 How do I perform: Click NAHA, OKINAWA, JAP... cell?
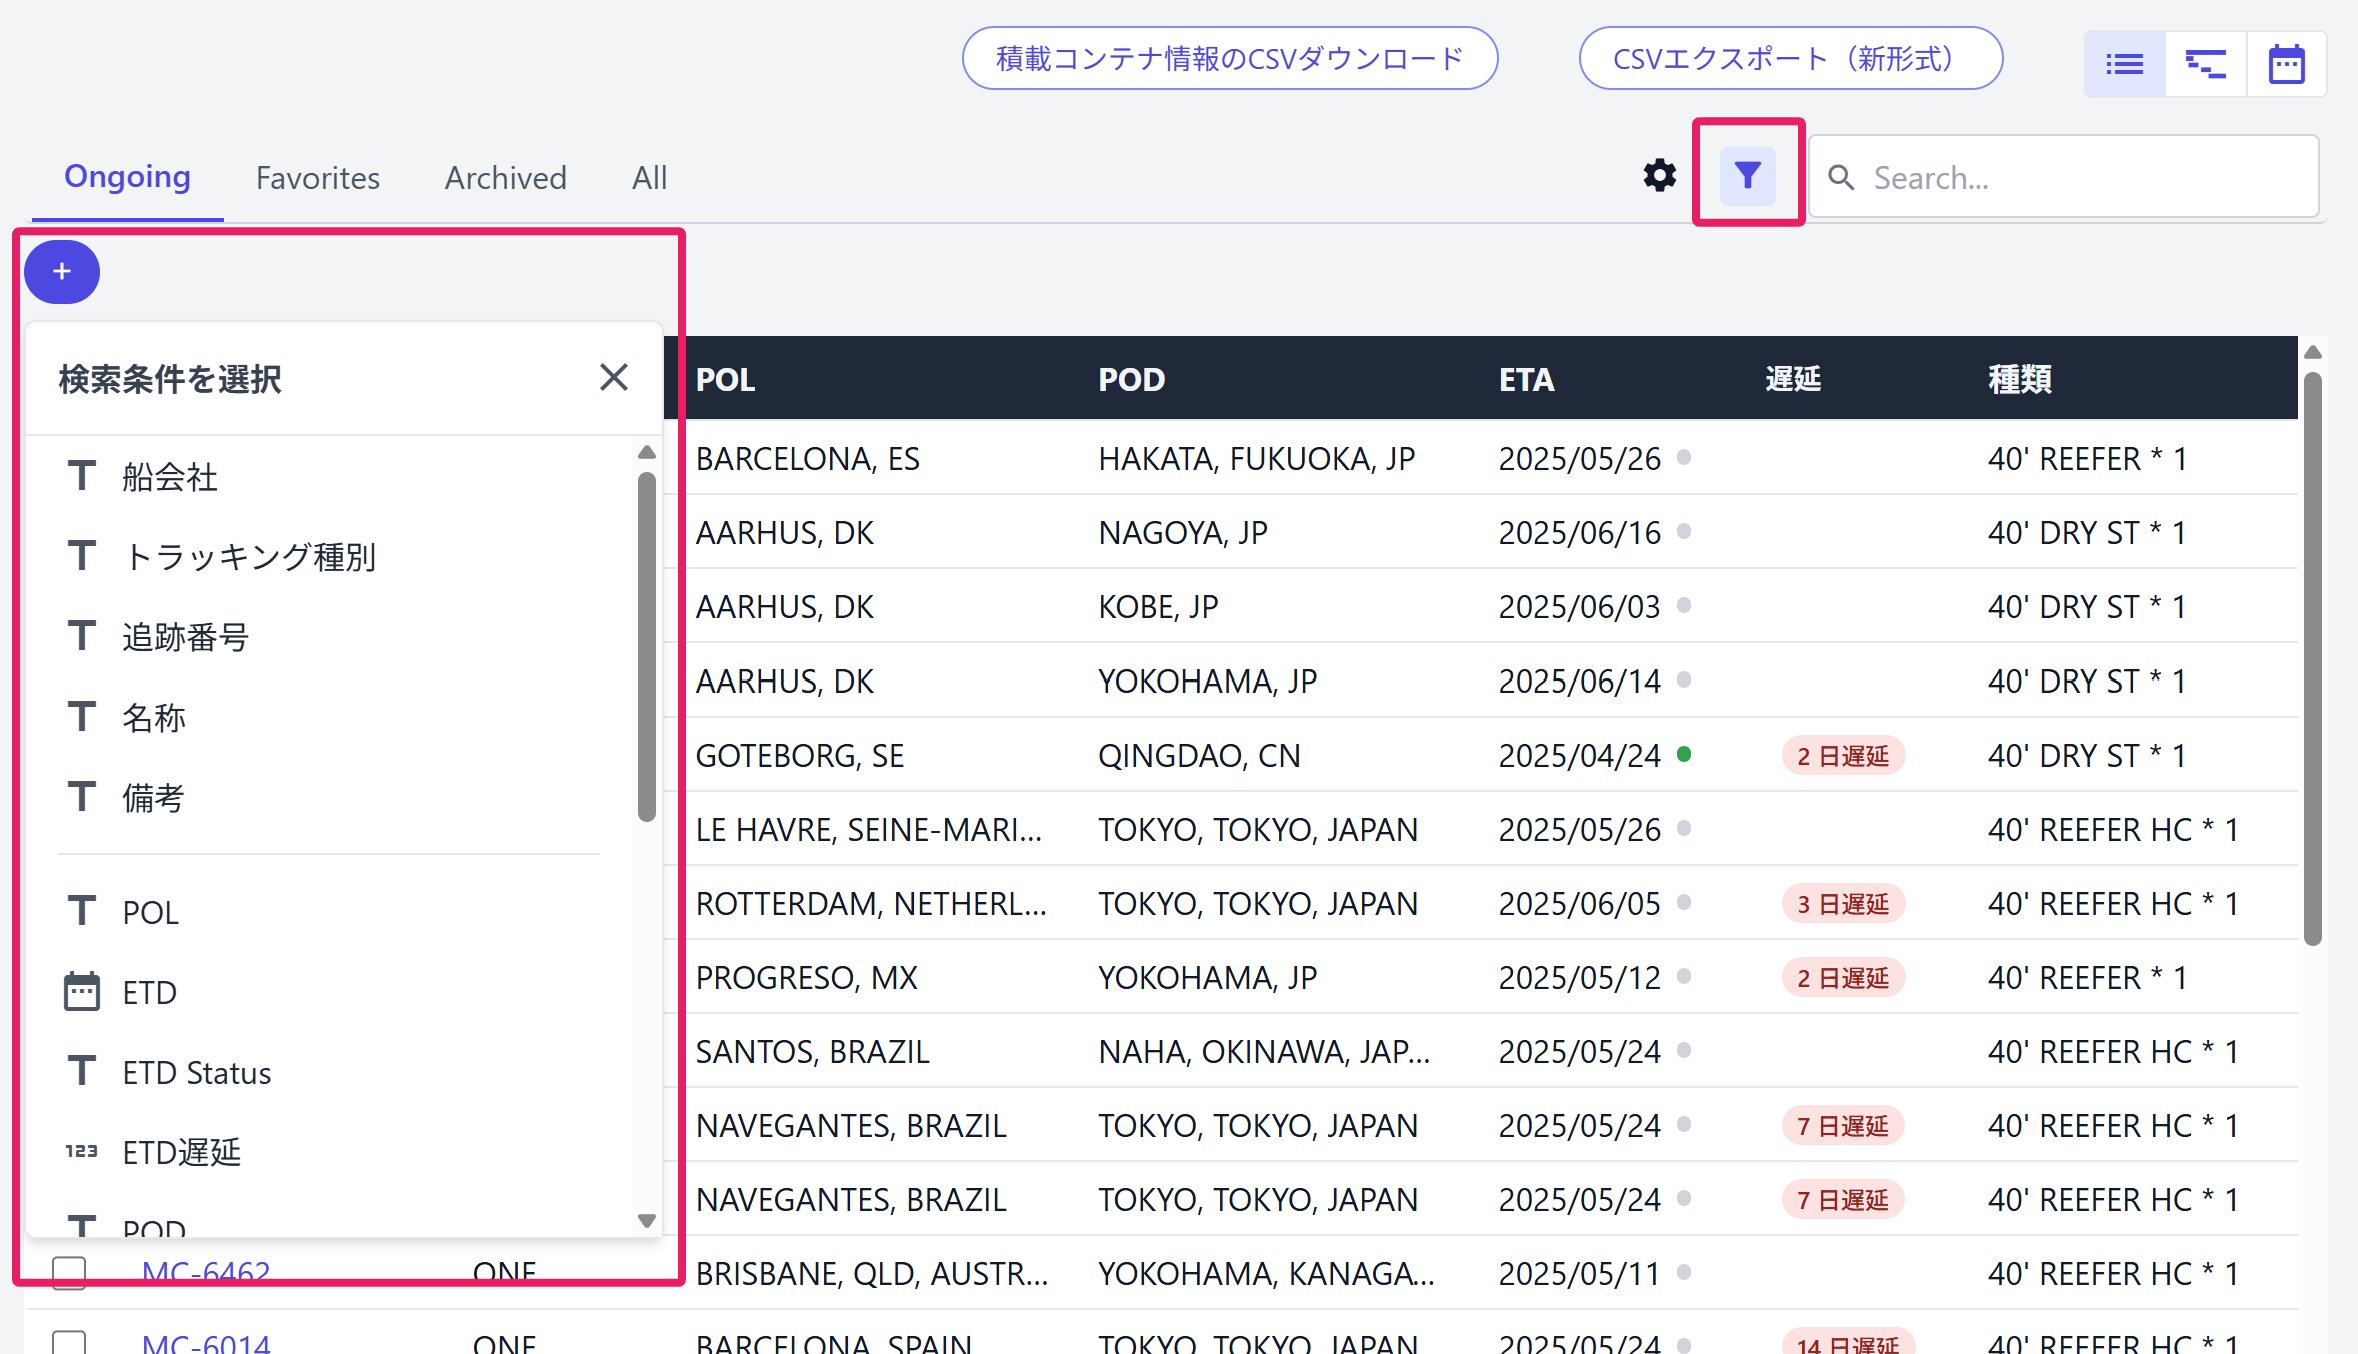pos(1264,1051)
